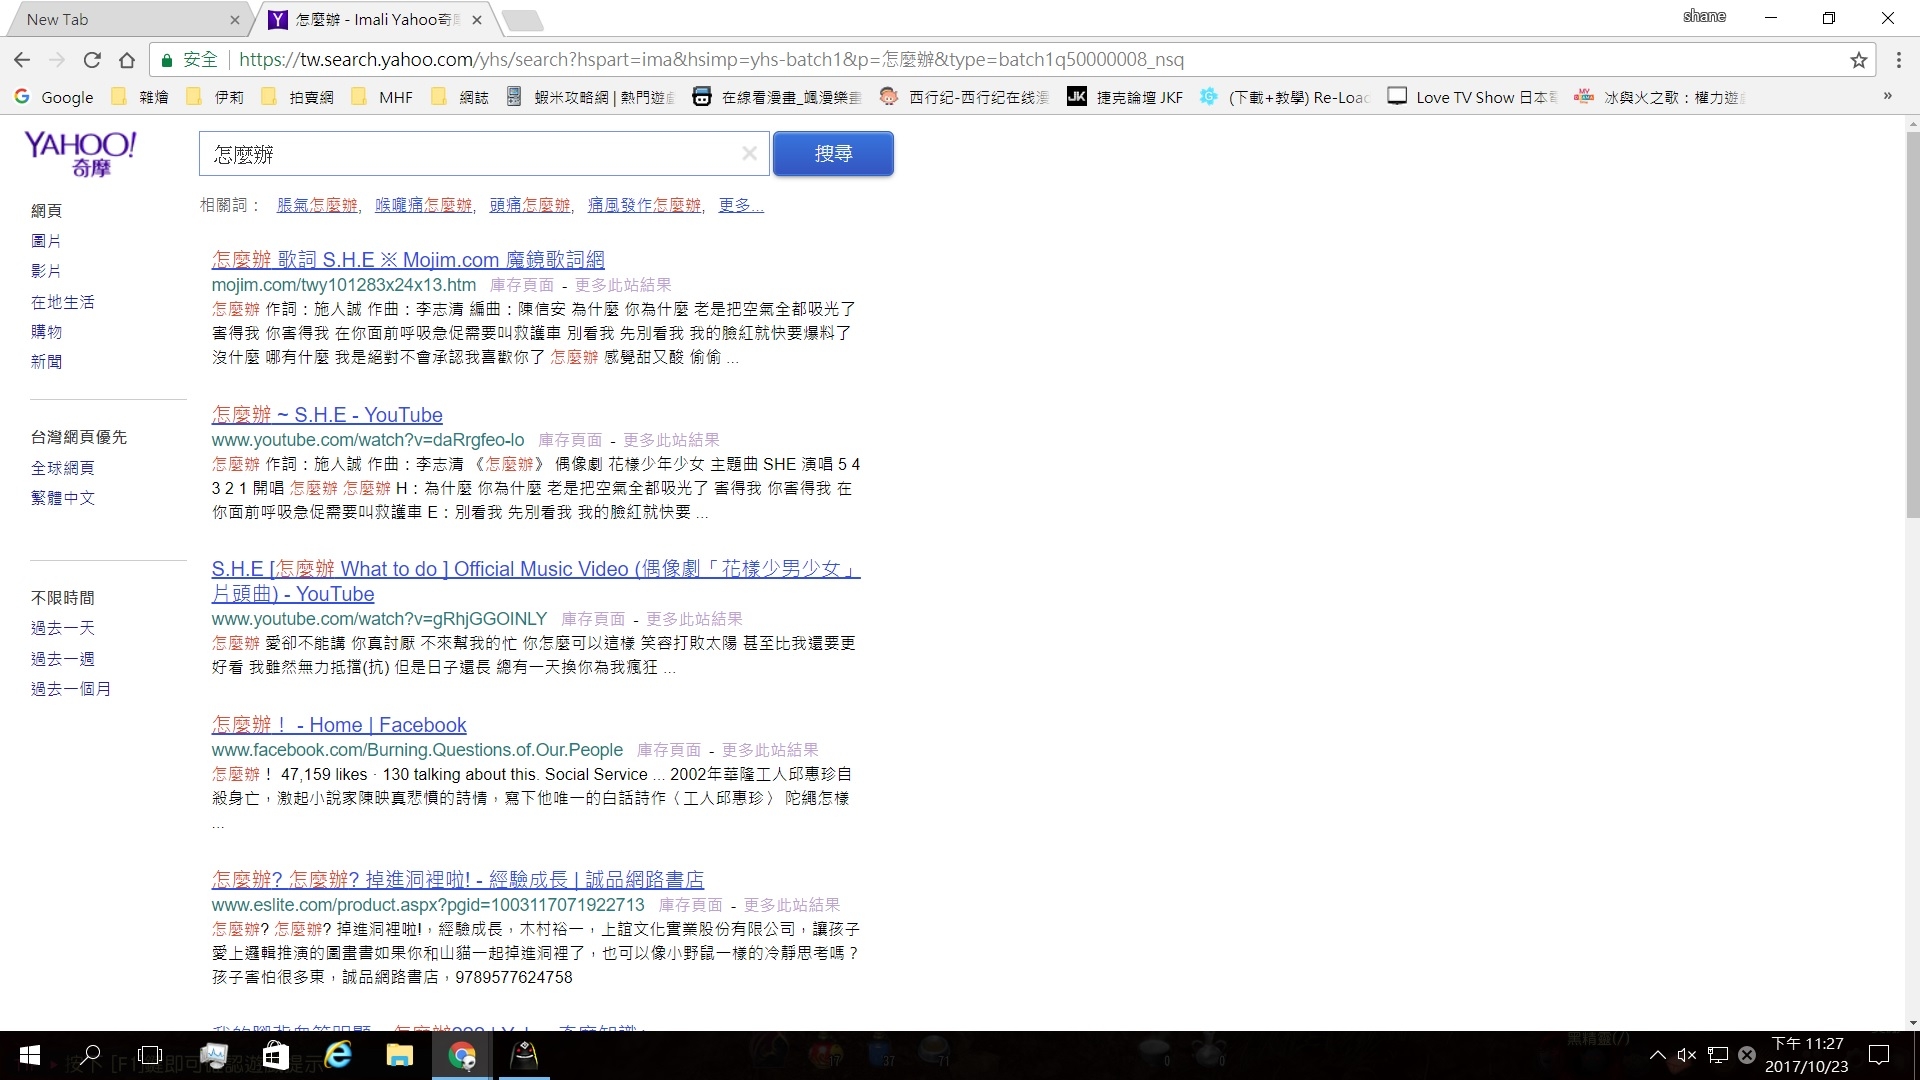Bookmark this page with the star icon
The image size is (1920, 1080).
coord(1858,60)
